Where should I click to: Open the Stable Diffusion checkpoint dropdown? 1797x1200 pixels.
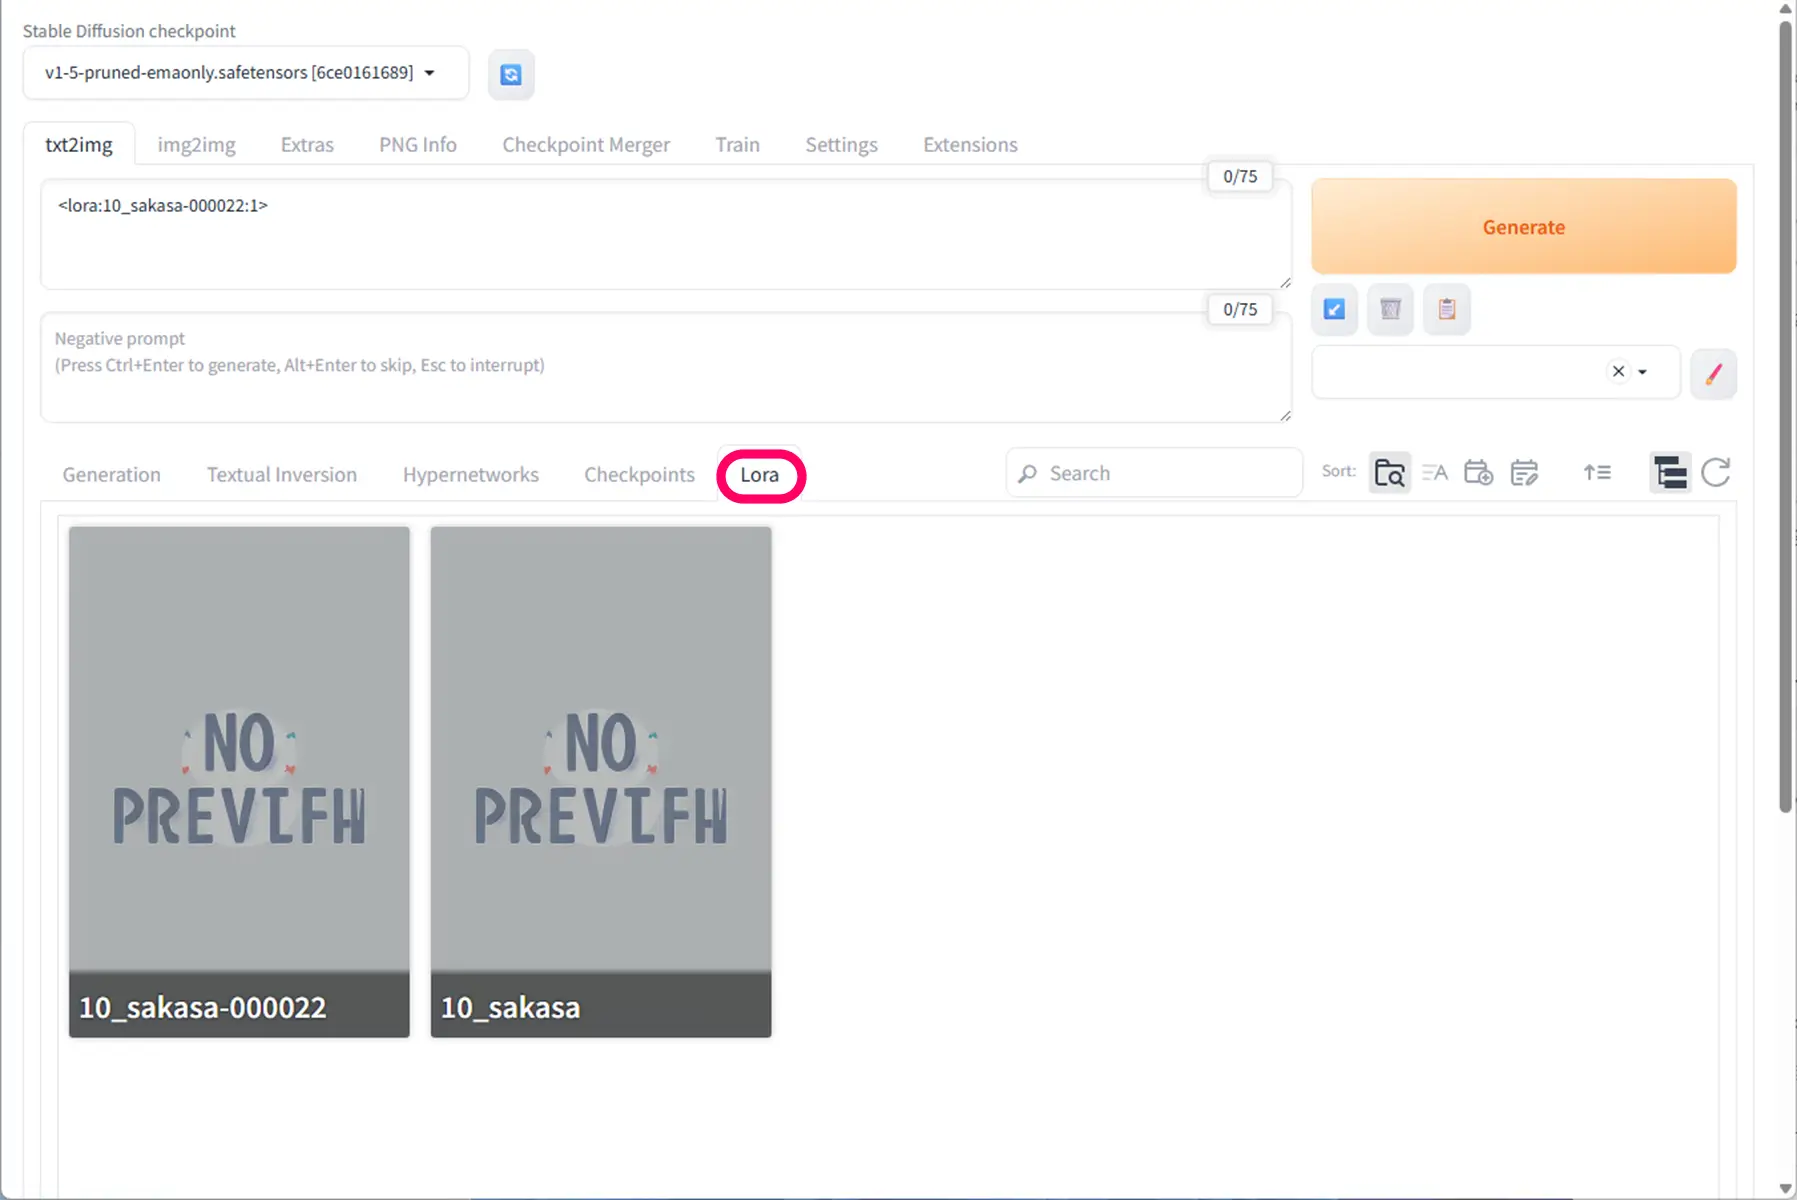pyautogui.click(x=246, y=72)
